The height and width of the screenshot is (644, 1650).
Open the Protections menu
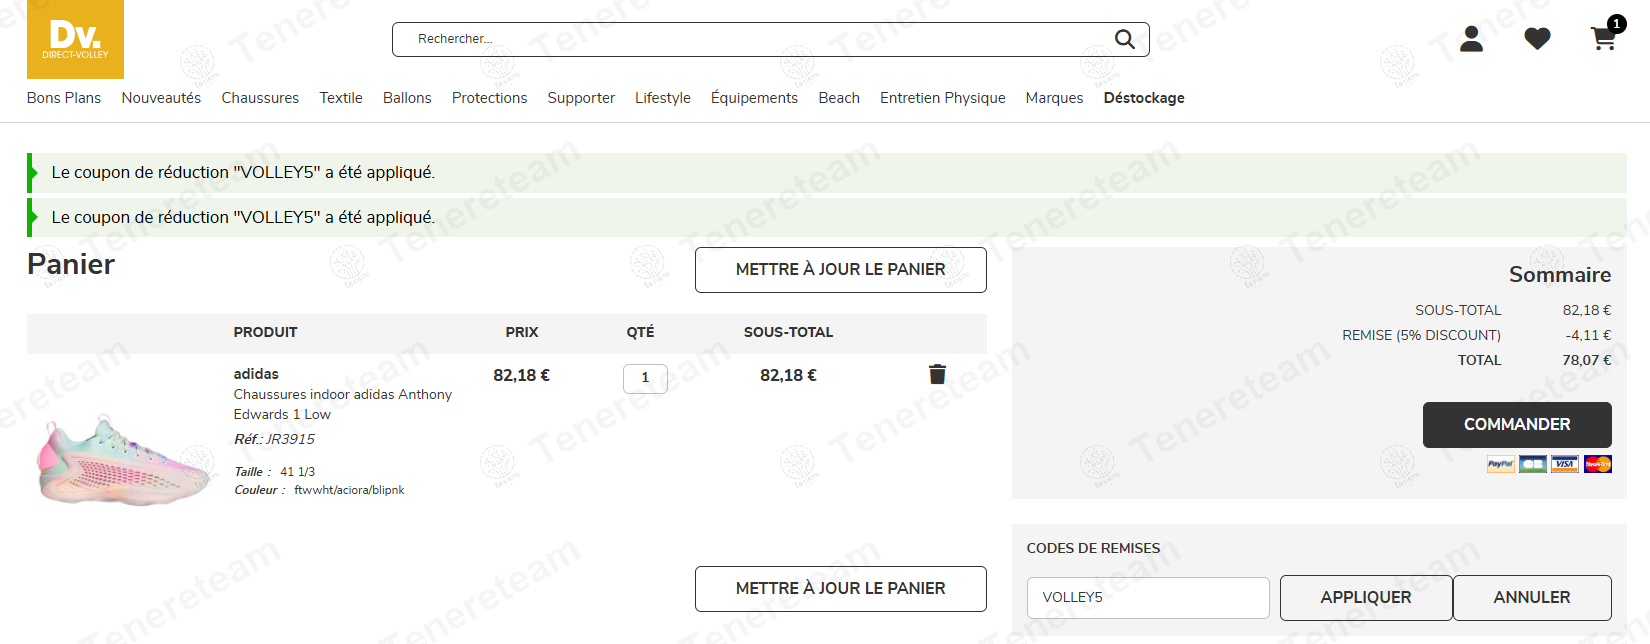(x=489, y=98)
